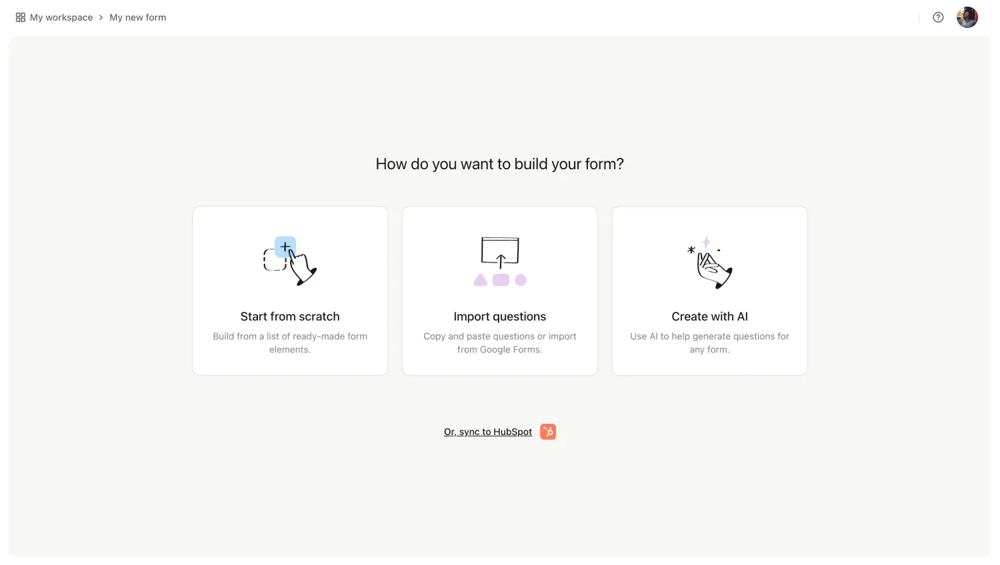Follow the Or, sync to HubSpot link

tap(488, 432)
